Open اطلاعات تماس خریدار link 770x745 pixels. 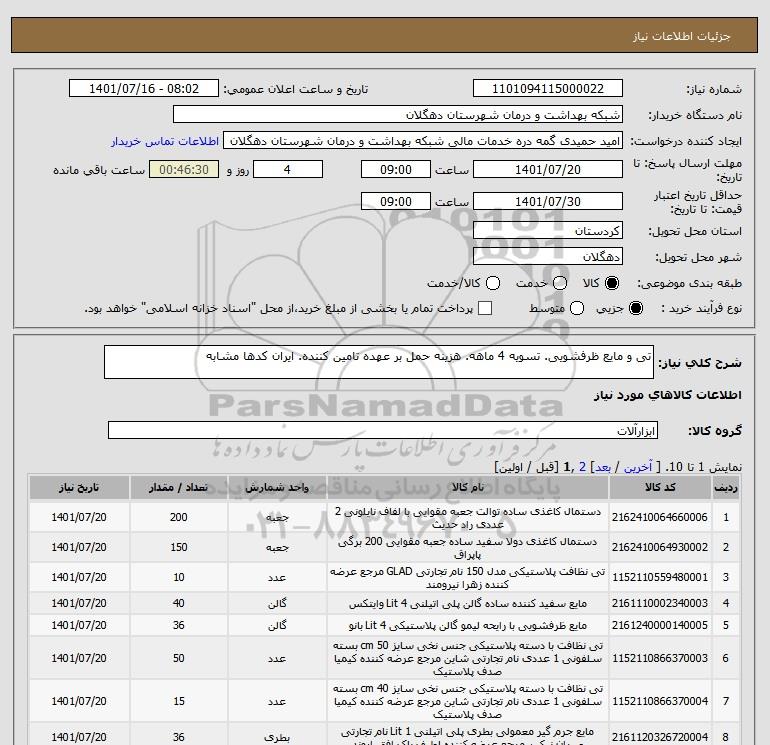(x=165, y=141)
